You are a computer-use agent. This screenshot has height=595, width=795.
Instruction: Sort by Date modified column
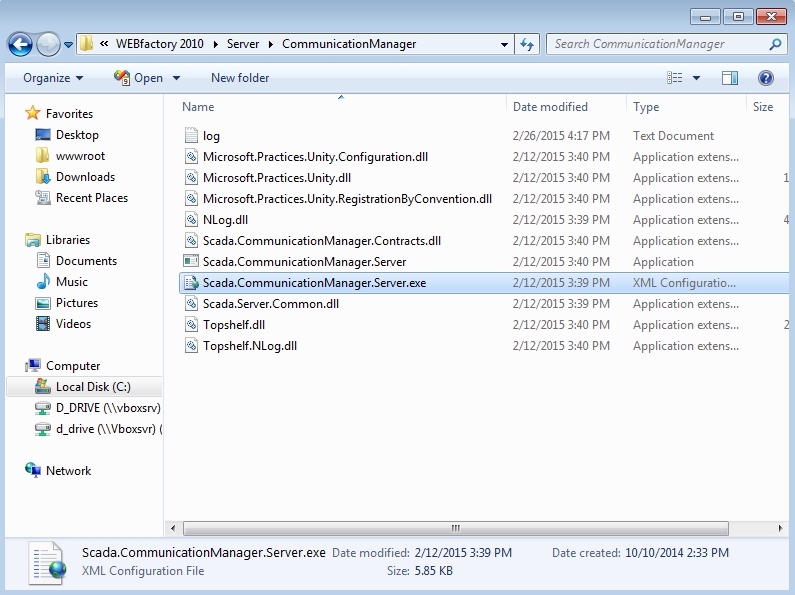coord(550,107)
